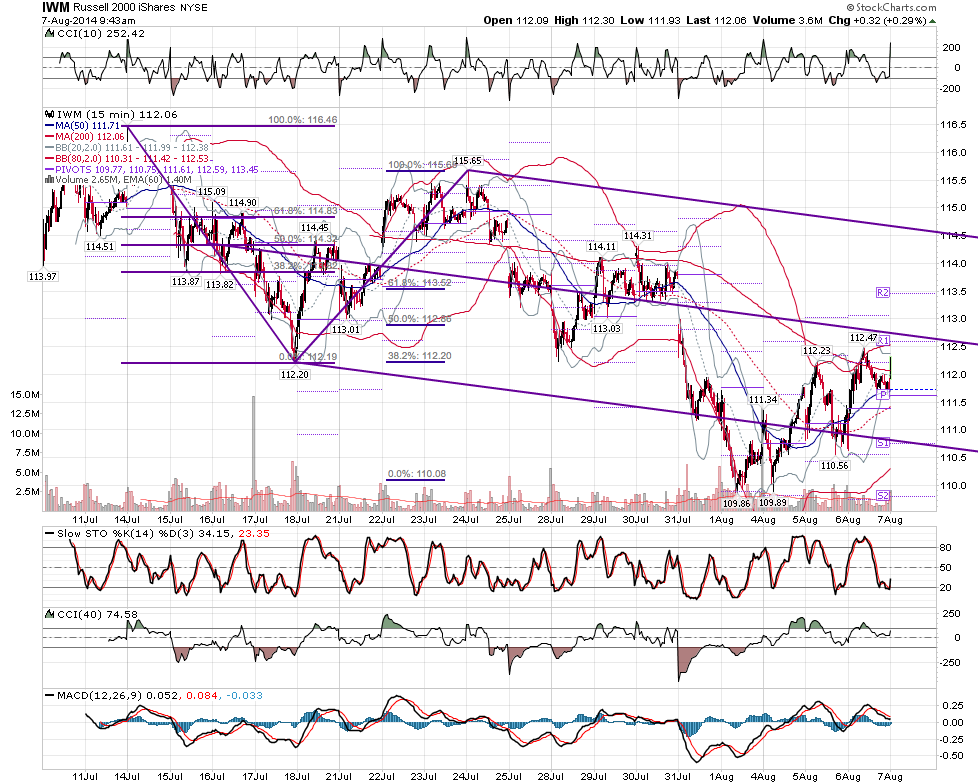Image resolution: width=978 pixels, height=782 pixels.
Task: Click the 110.56 price label
Action: coord(835,466)
